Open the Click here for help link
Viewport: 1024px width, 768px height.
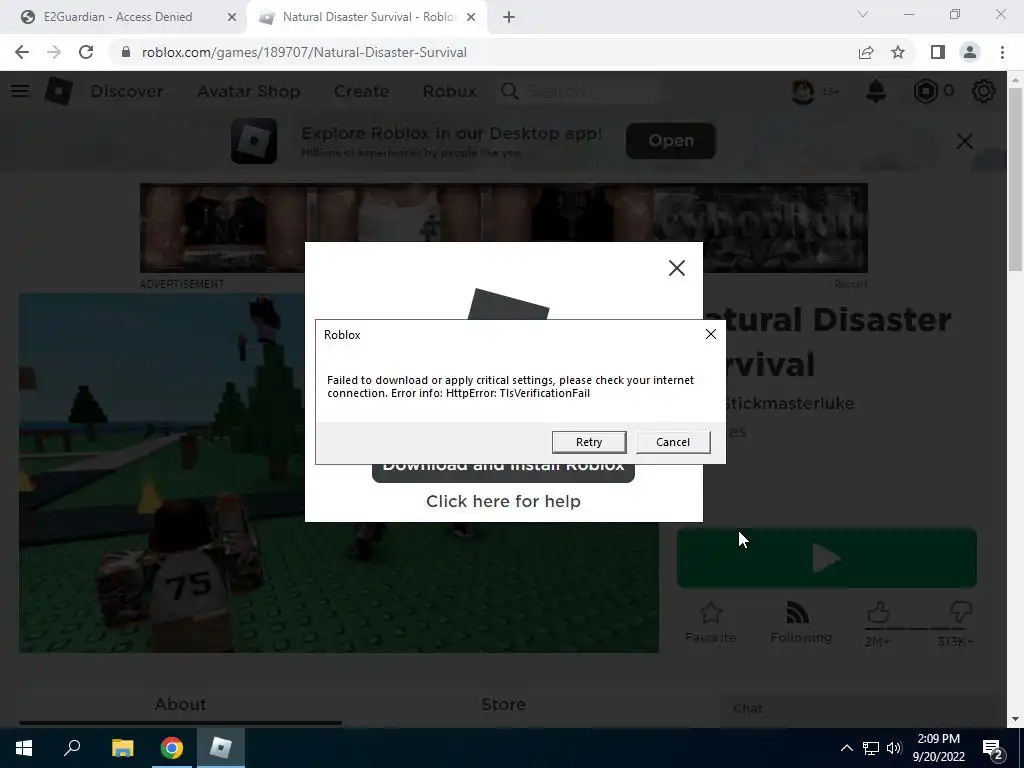click(503, 501)
